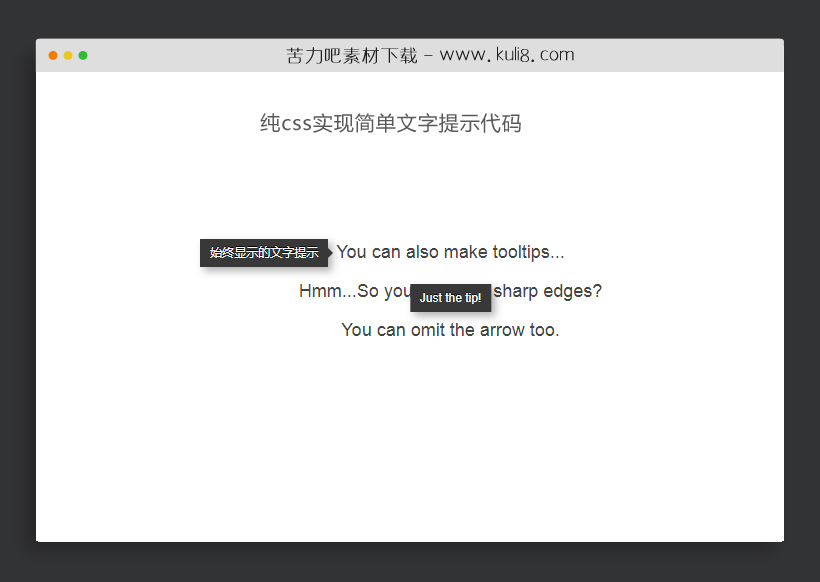This screenshot has width=820, height=582.
Task: Toggle the arrowless tooltip on the last line
Action: [450, 330]
